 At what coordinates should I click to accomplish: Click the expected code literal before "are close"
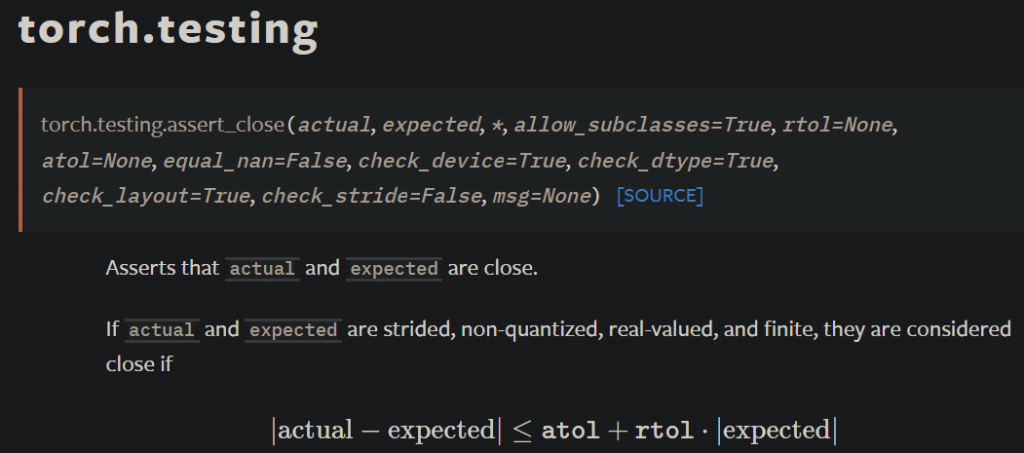pyautogui.click(x=394, y=269)
